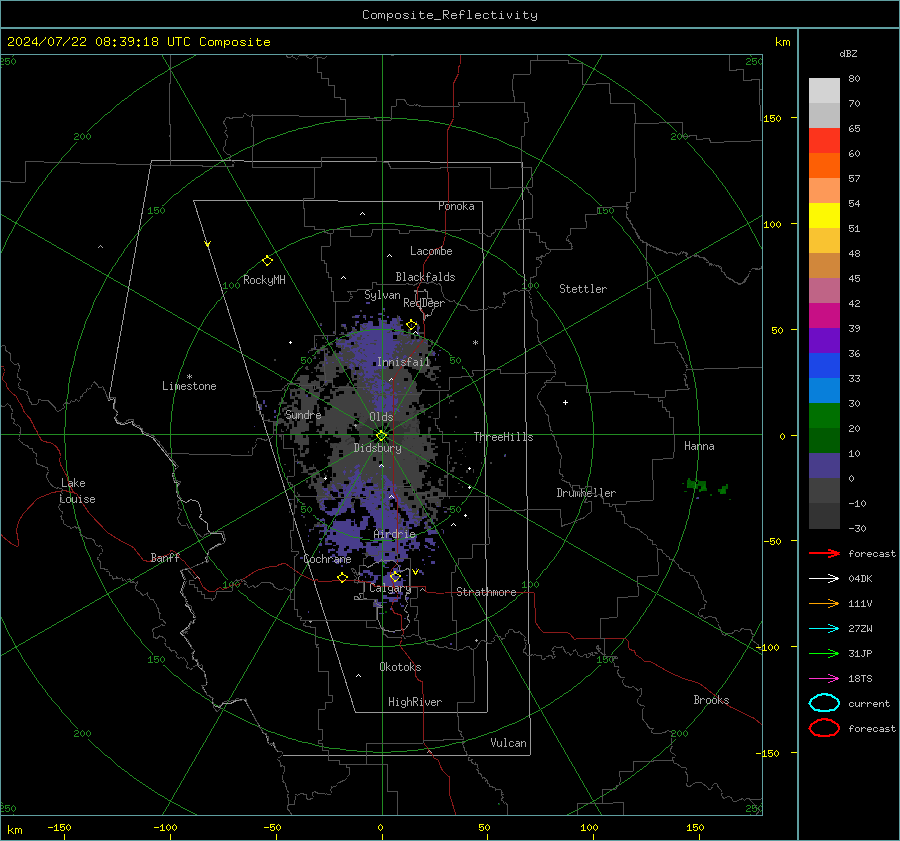Click the yellow radar-center diamond above Didsbury

pyautogui.click(x=381, y=436)
